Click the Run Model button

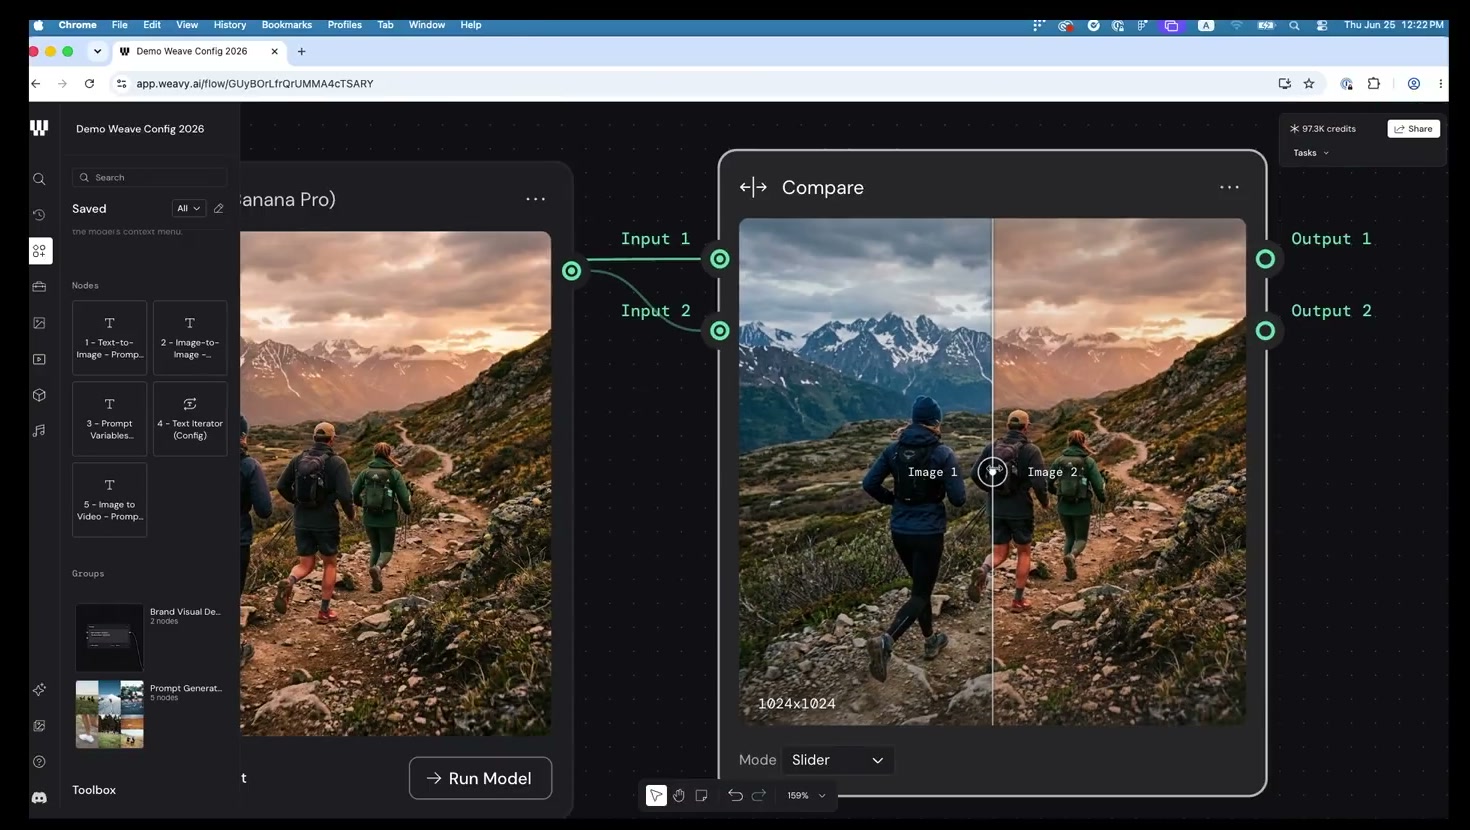point(480,778)
